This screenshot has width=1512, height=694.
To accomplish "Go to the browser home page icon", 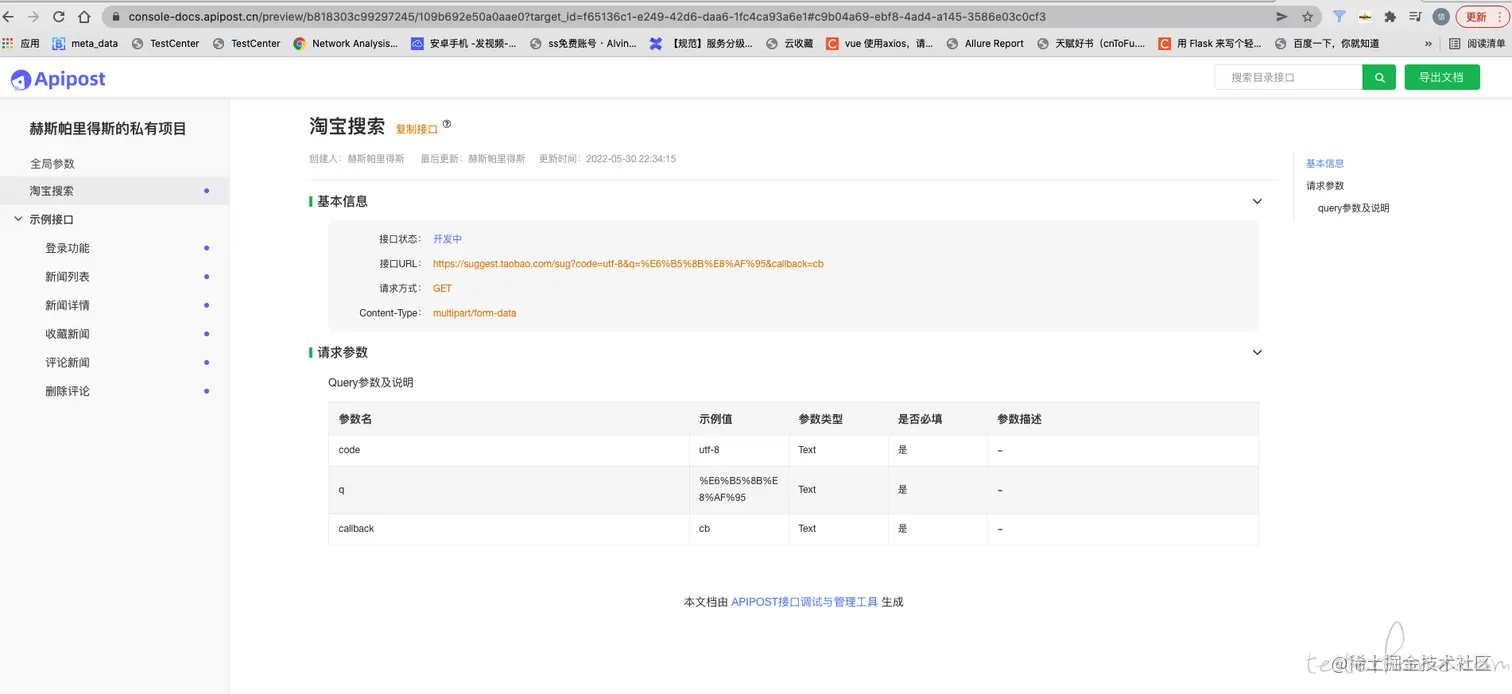I will click(84, 17).
